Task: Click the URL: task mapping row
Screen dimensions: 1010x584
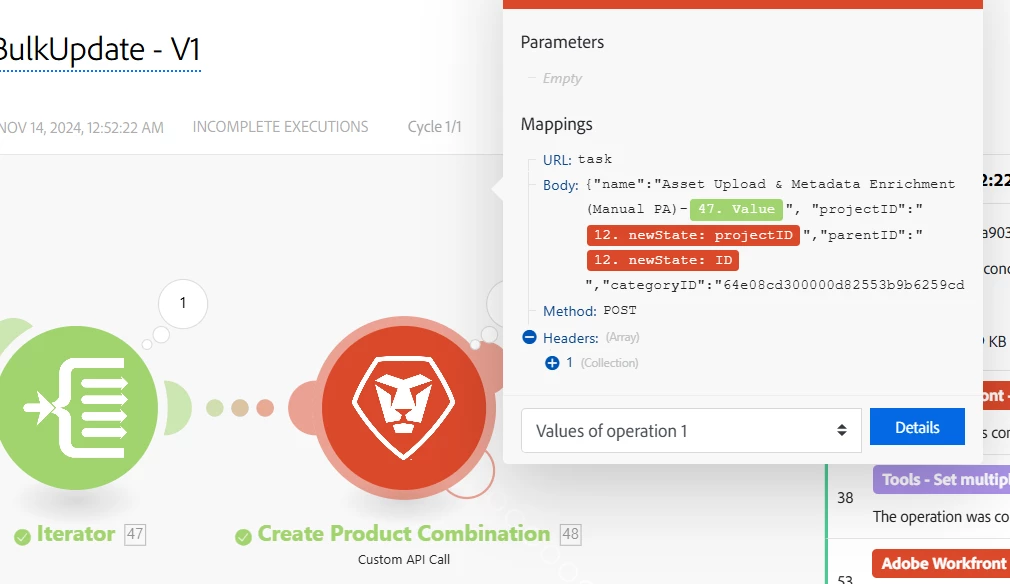Action: click(577, 160)
